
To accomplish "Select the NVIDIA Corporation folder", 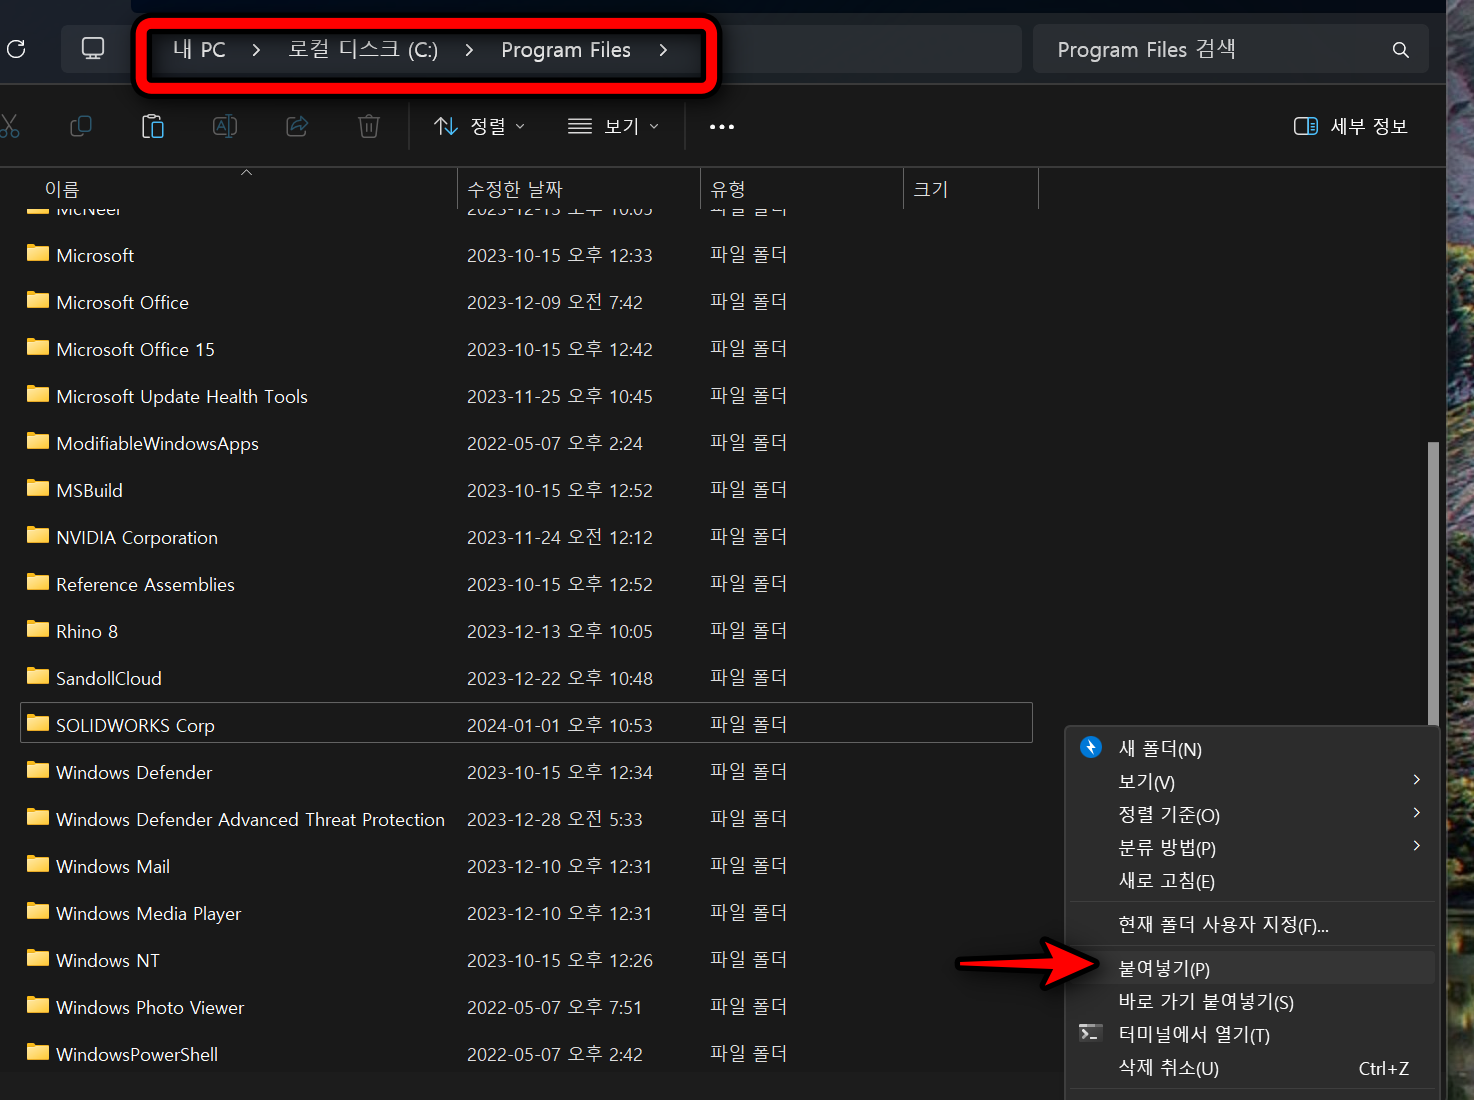I will click(526, 537).
